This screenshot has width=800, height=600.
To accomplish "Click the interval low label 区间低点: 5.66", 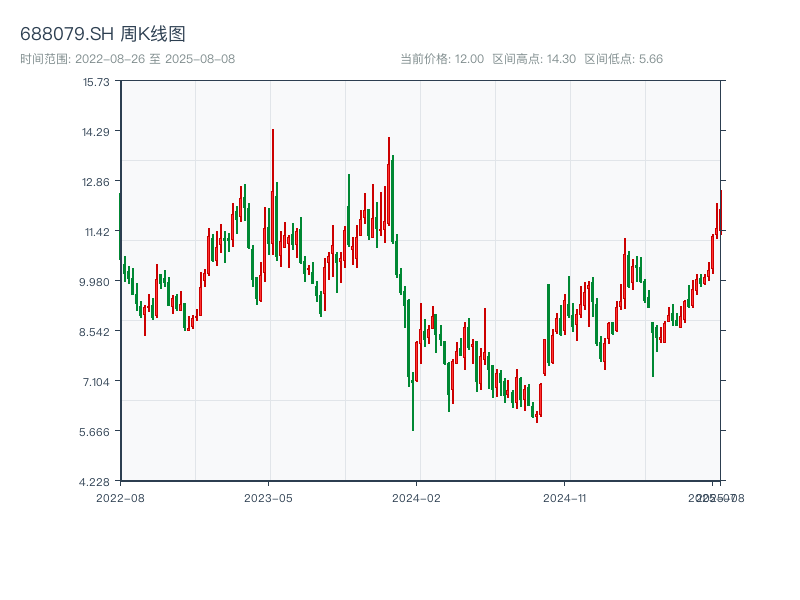I will coord(623,59).
